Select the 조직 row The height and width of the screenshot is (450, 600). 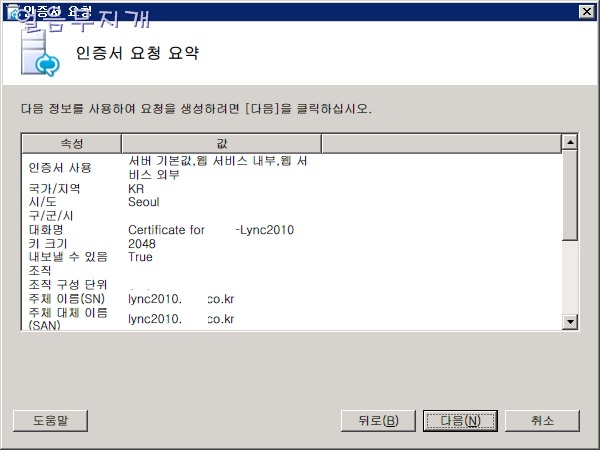tap(292, 271)
